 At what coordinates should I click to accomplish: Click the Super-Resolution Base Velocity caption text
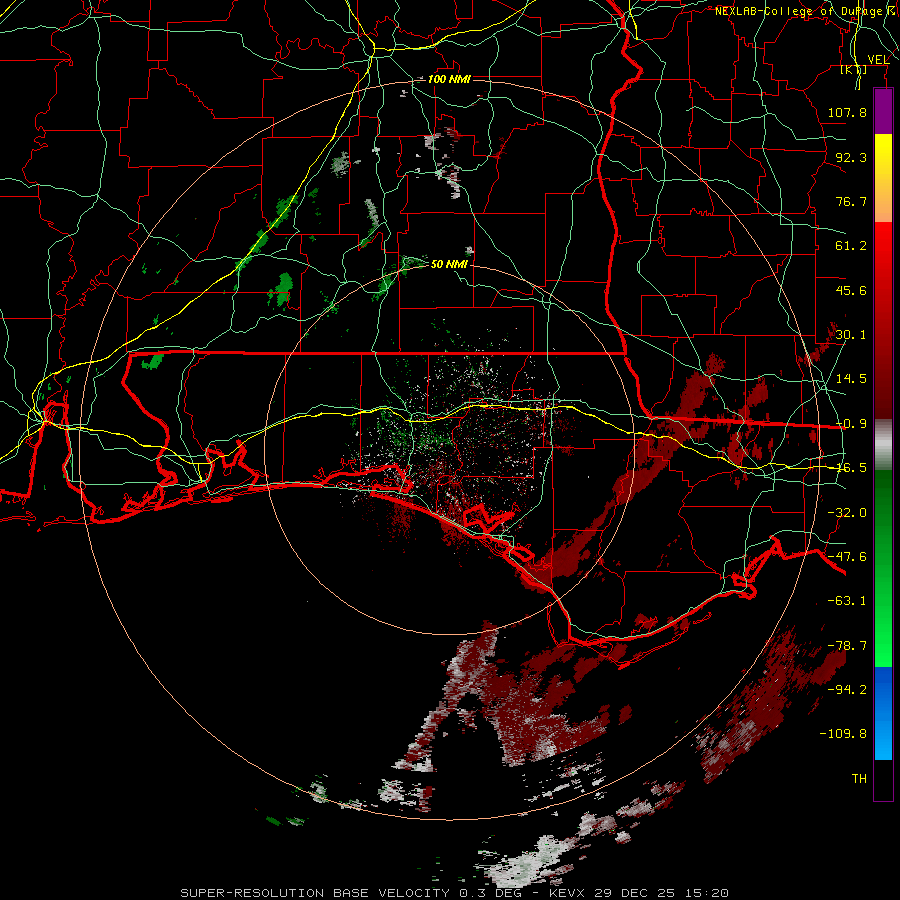pos(454,893)
